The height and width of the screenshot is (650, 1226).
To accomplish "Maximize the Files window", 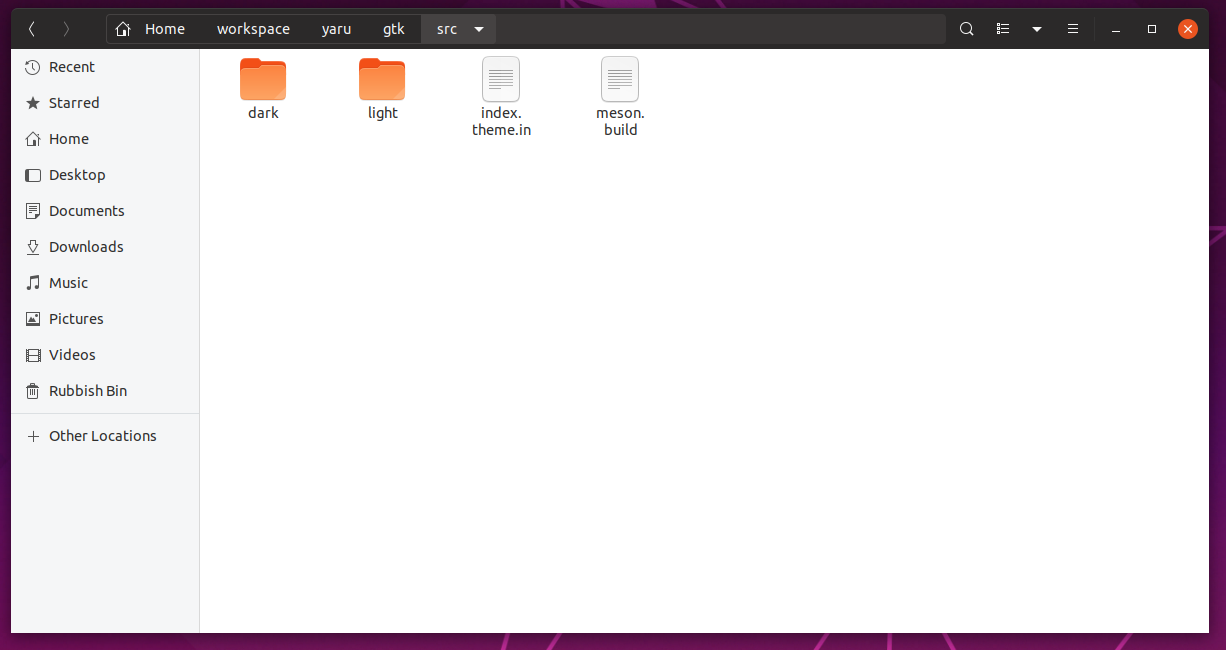I will pyautogui.click(x=1152, y=30).
